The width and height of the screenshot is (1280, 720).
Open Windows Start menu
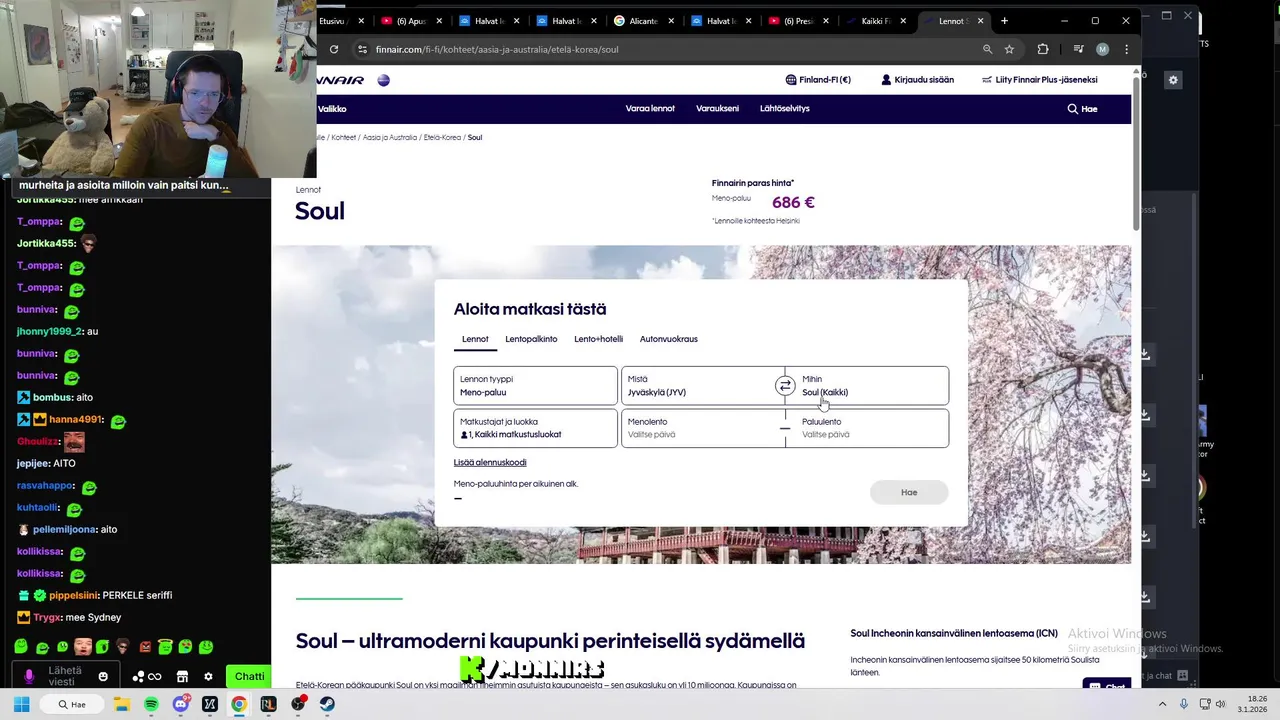pyautogui.click(x=21, y=704)
